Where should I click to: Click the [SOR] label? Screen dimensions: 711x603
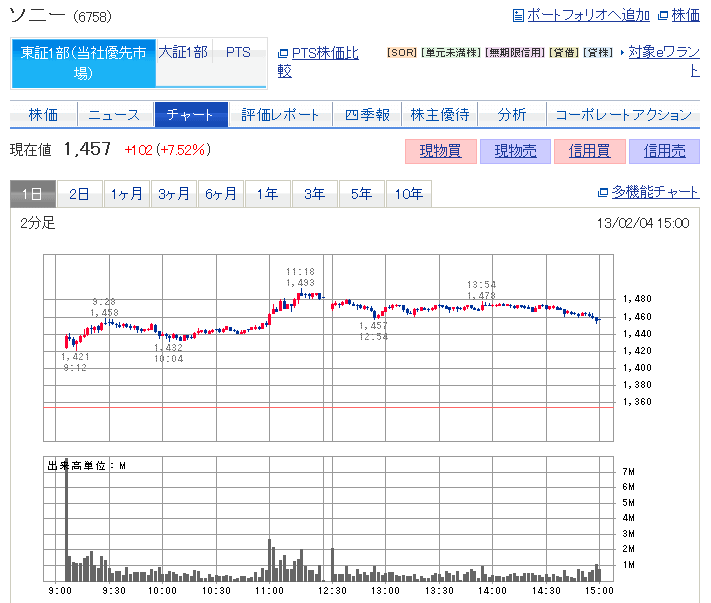click(402, 53)
